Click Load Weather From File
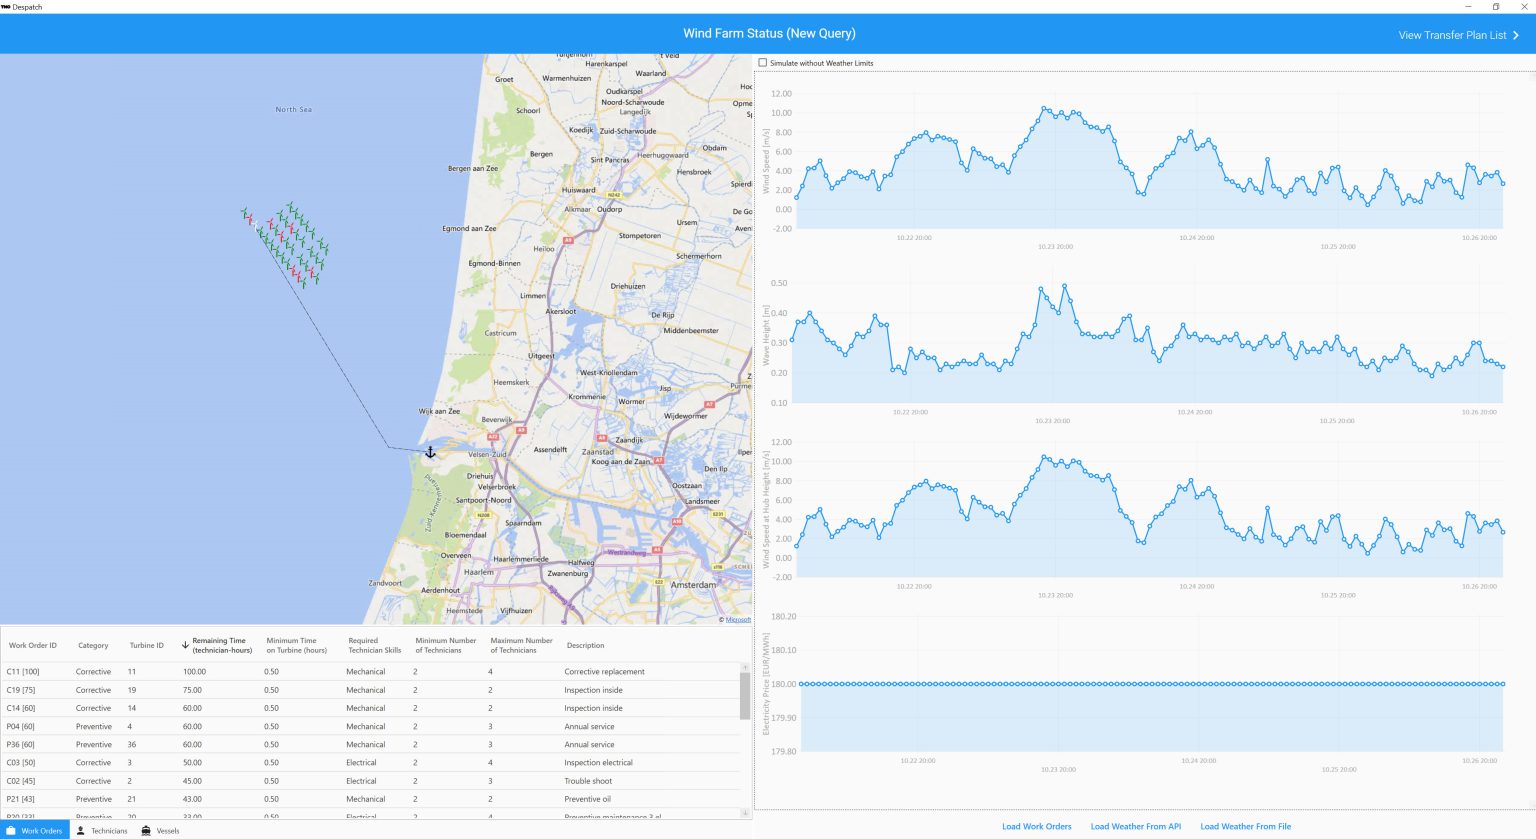The width and height of the screenshot is (1536, 839). pos(1245,827)
